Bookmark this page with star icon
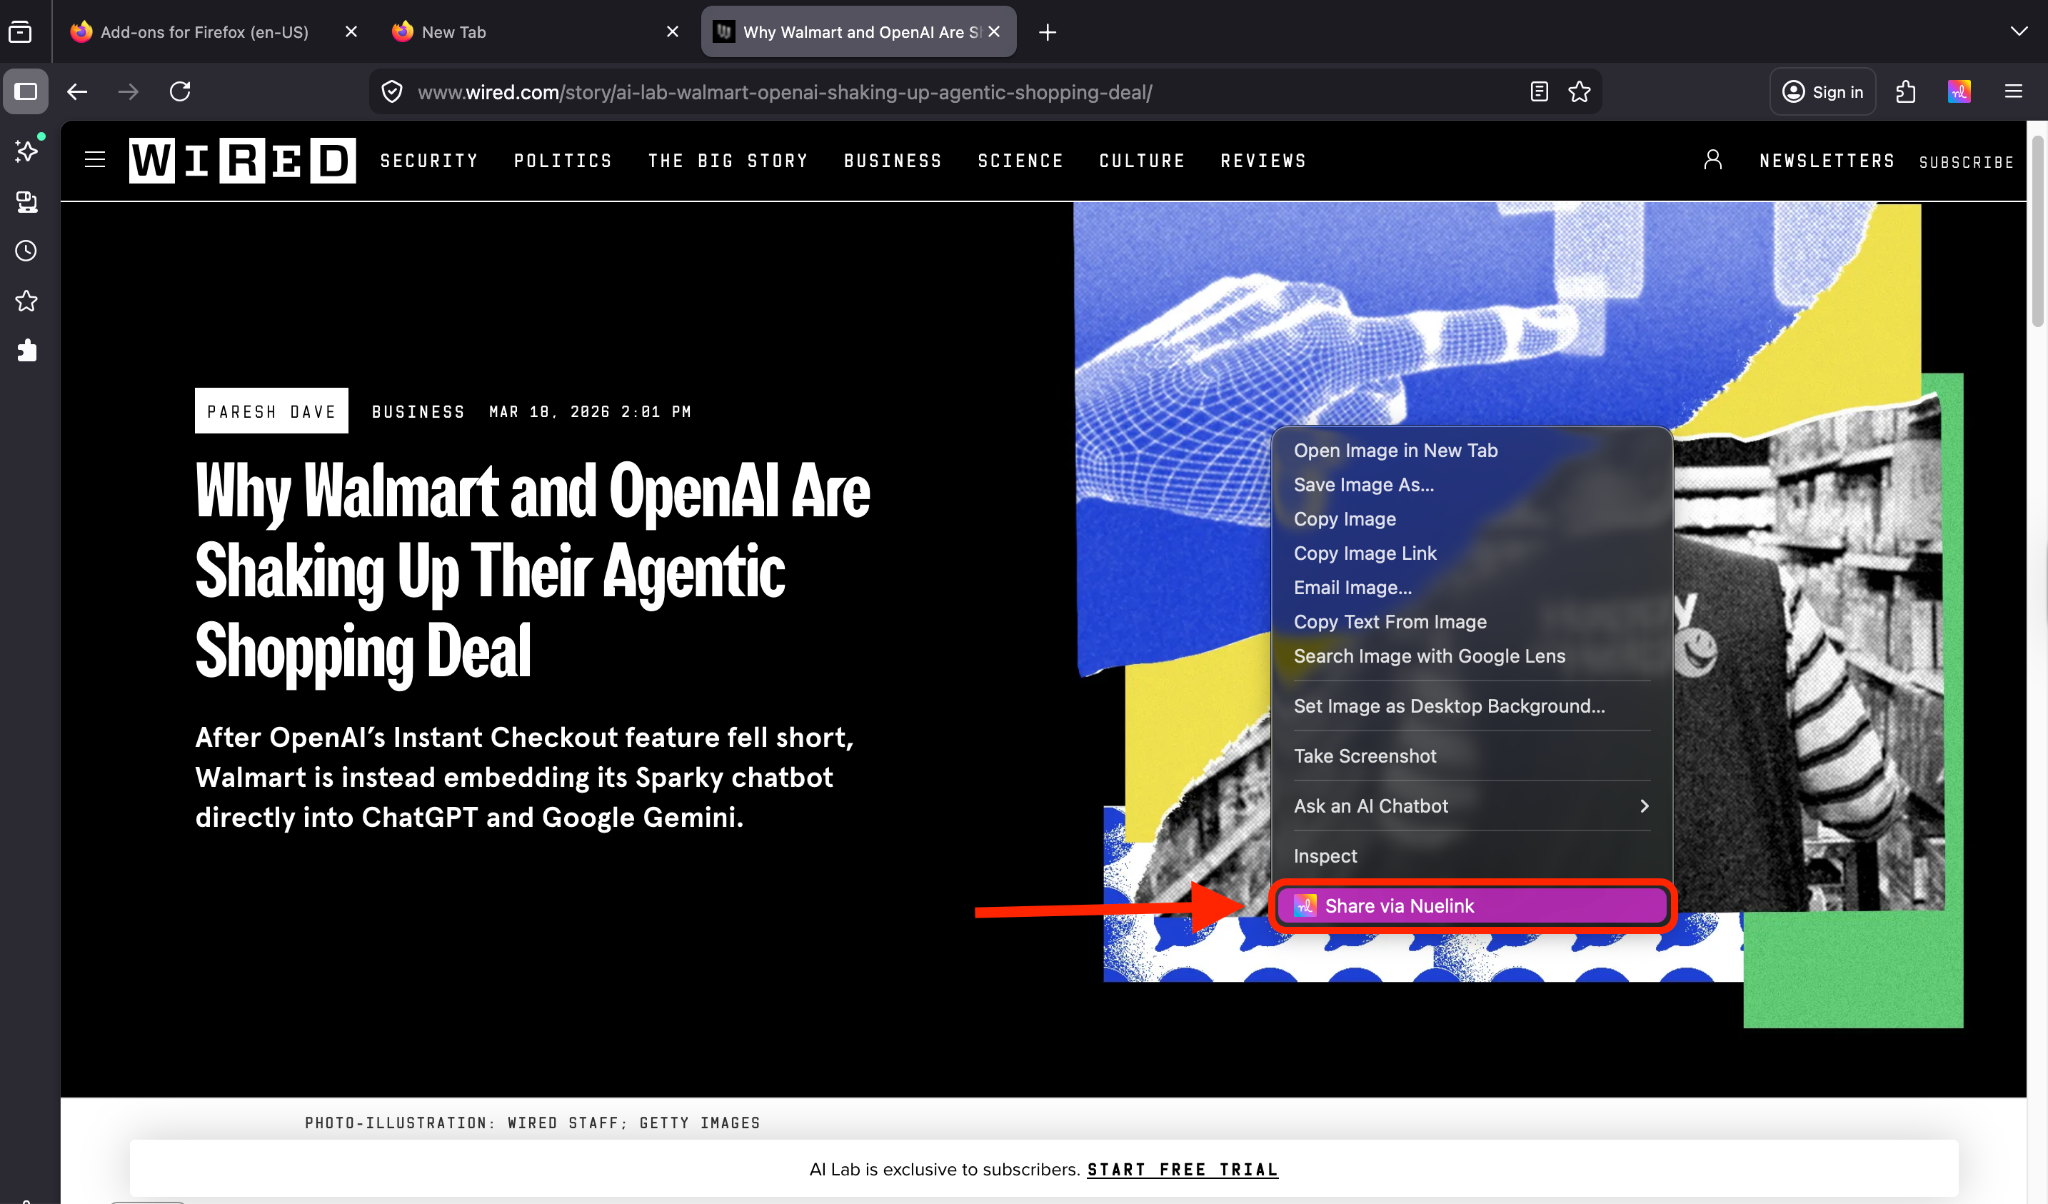The width and height of the screenshot is (2048, 1204). click(1579, 92)
